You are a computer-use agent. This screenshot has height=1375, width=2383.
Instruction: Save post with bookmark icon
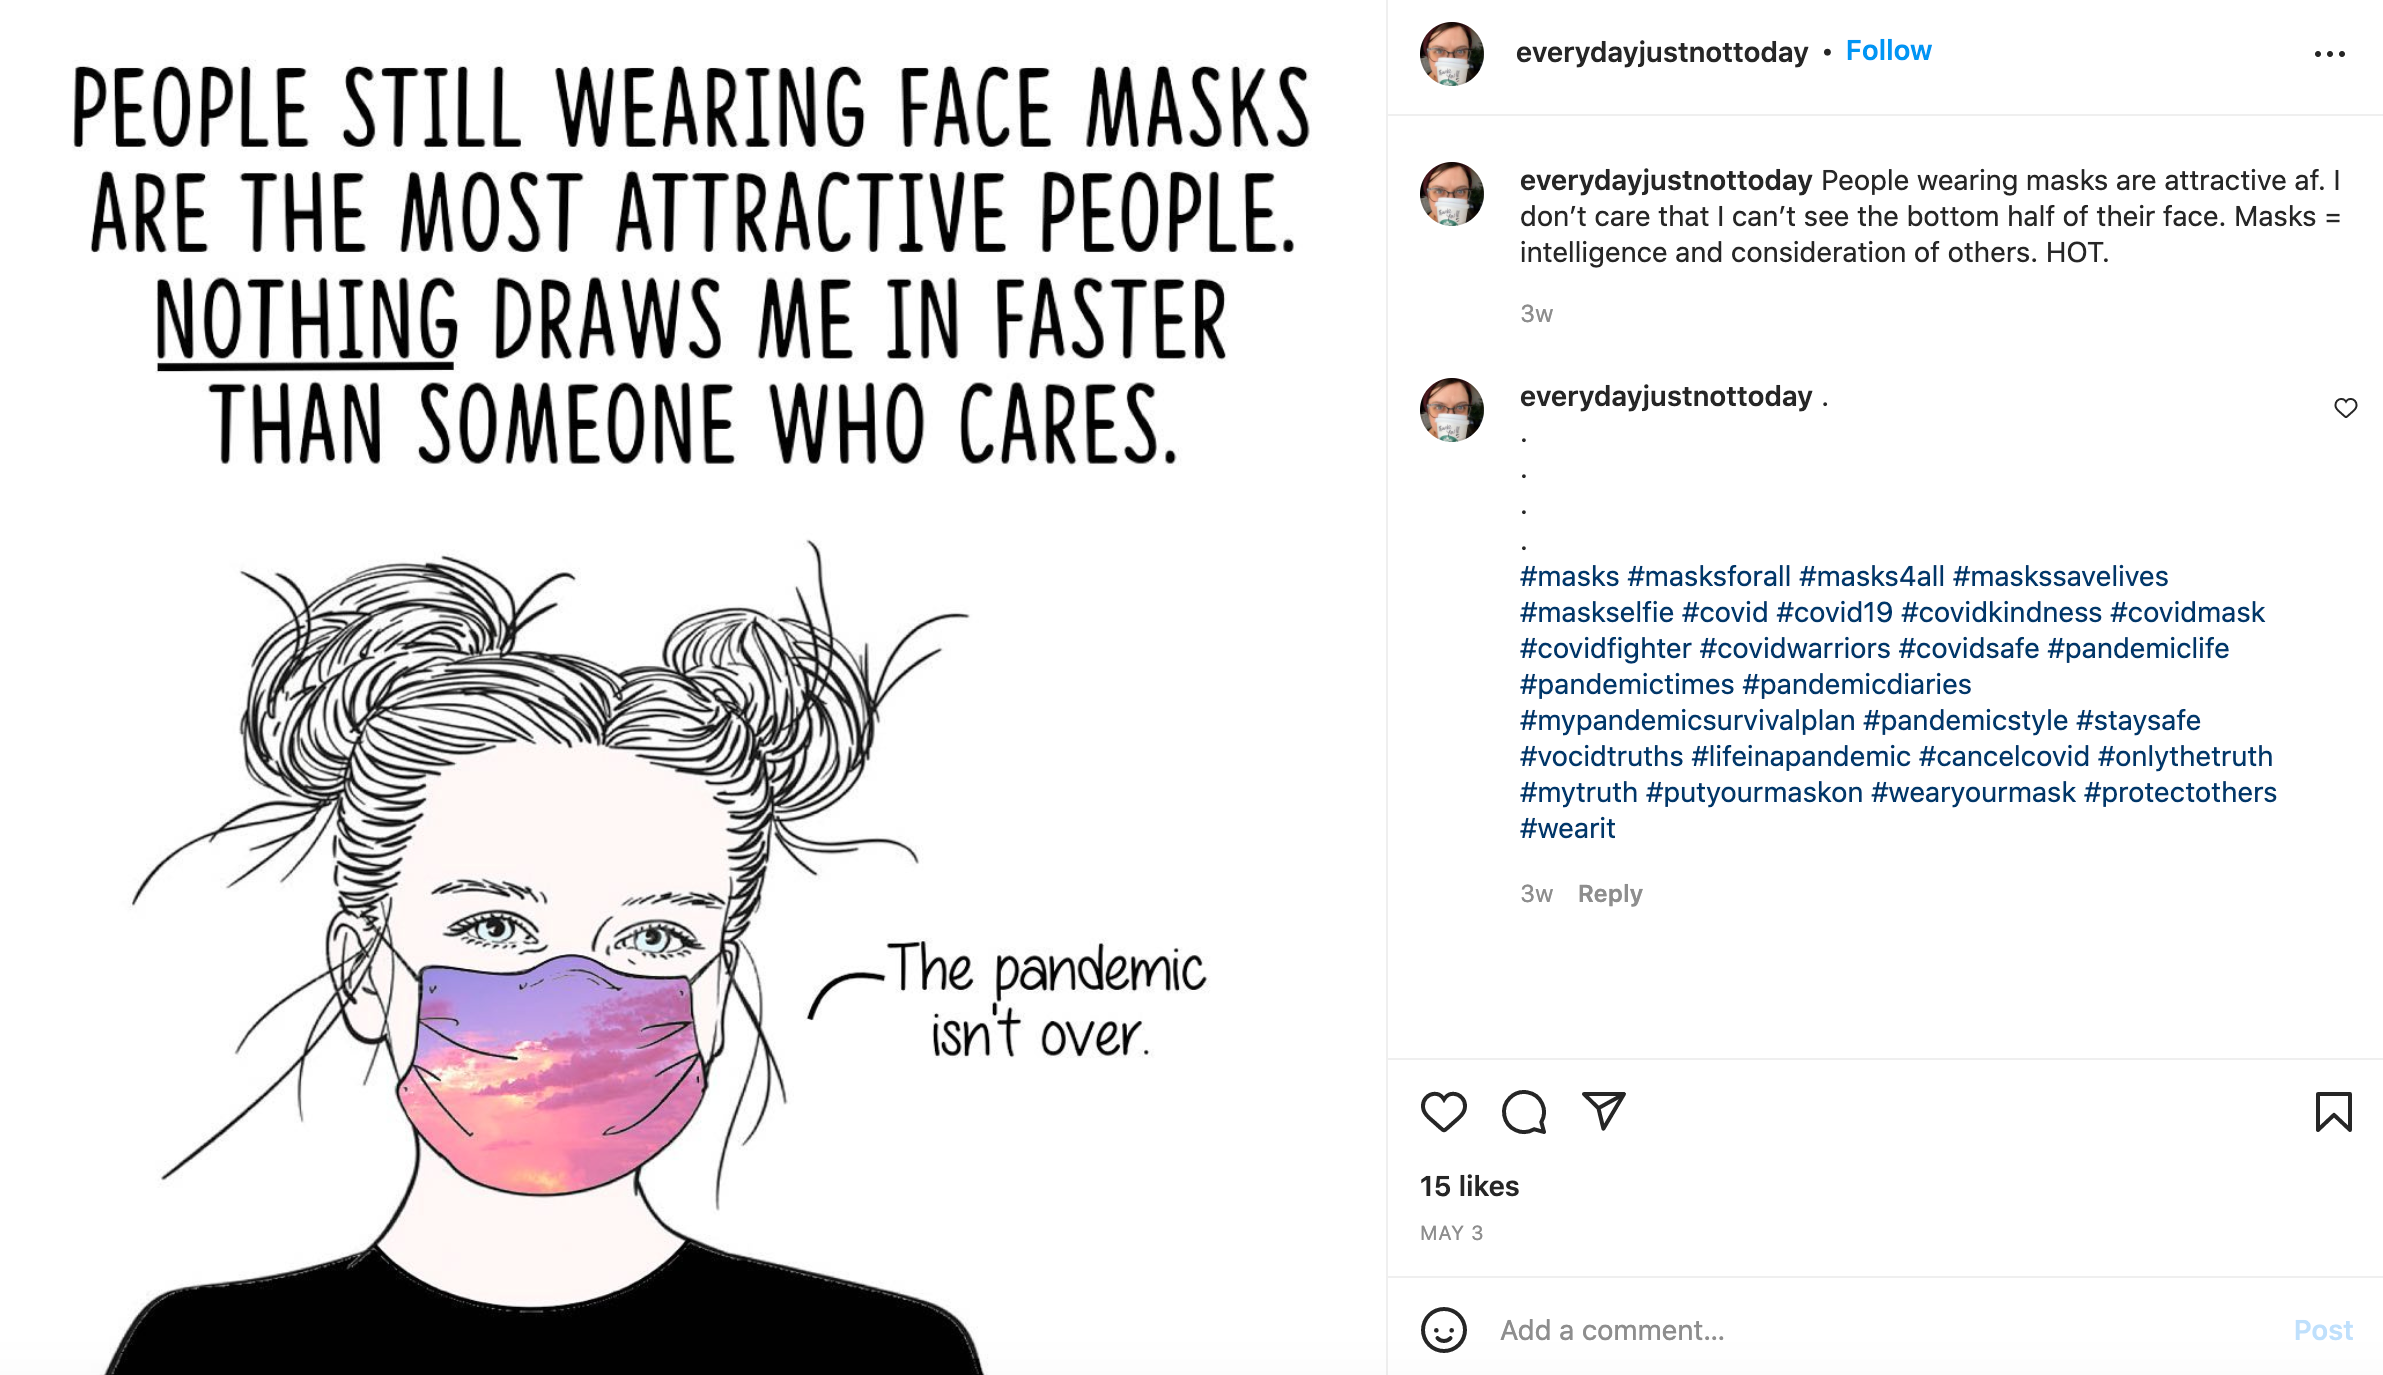point(2333,1112)
